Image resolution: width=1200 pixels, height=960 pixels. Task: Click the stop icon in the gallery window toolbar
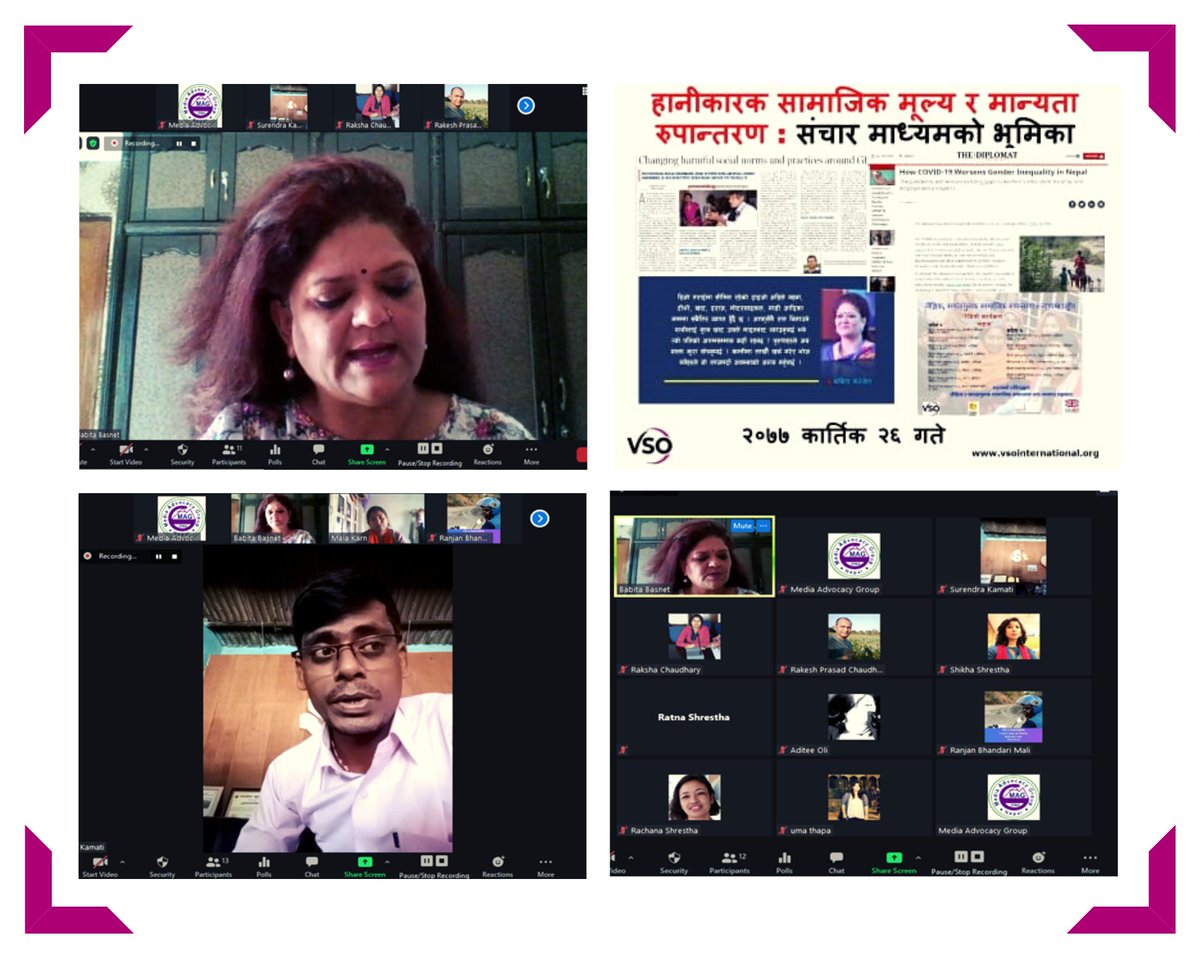click(976, 857)
